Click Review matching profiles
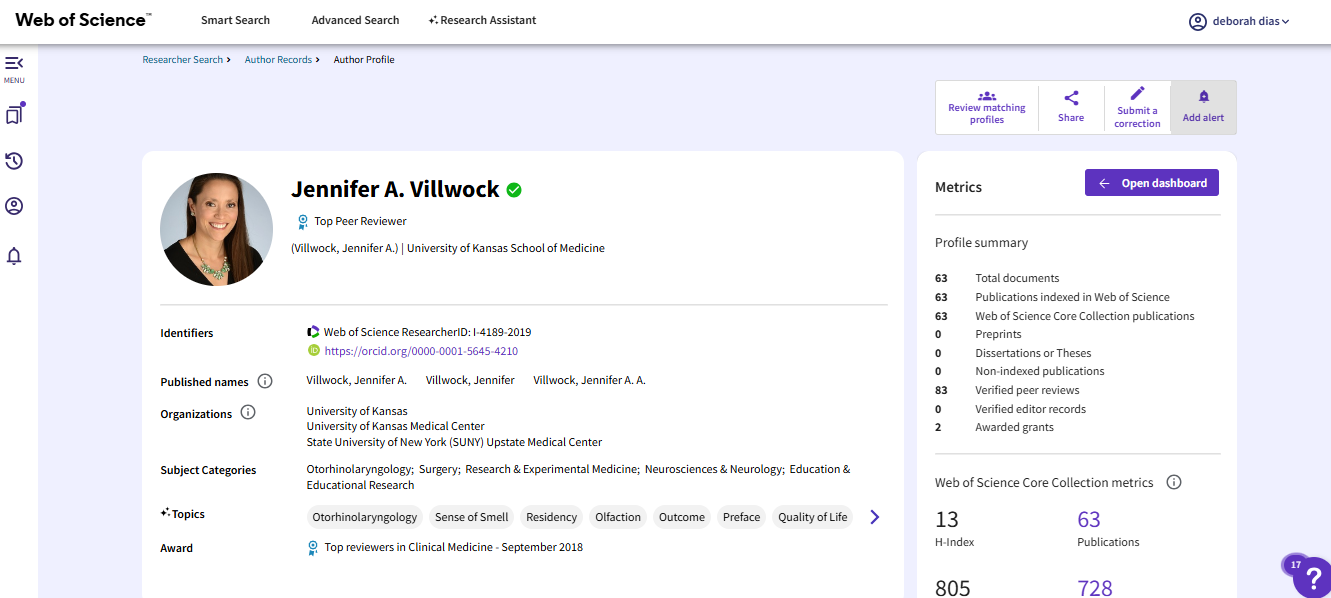Viewport: 1331px width, 598px height. (986, 107)
